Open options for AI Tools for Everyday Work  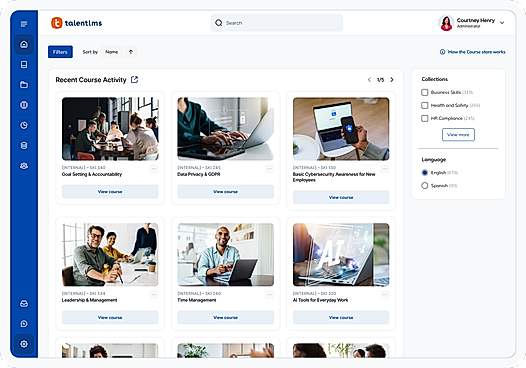(x=385, y=295)
